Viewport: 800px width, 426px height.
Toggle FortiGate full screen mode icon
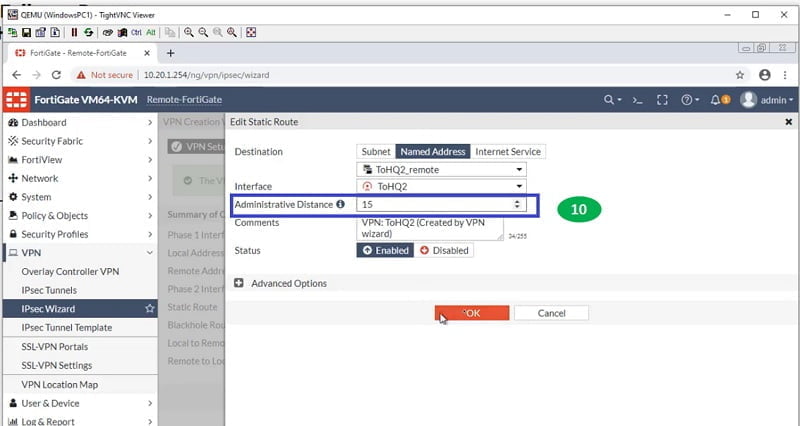click(x=662, y=100)
